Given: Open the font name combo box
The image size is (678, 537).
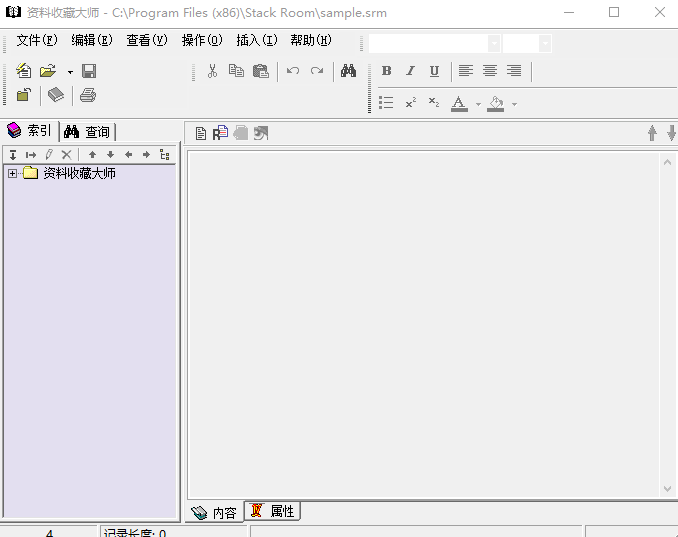Looking at the screenshot, I should 493,43.
